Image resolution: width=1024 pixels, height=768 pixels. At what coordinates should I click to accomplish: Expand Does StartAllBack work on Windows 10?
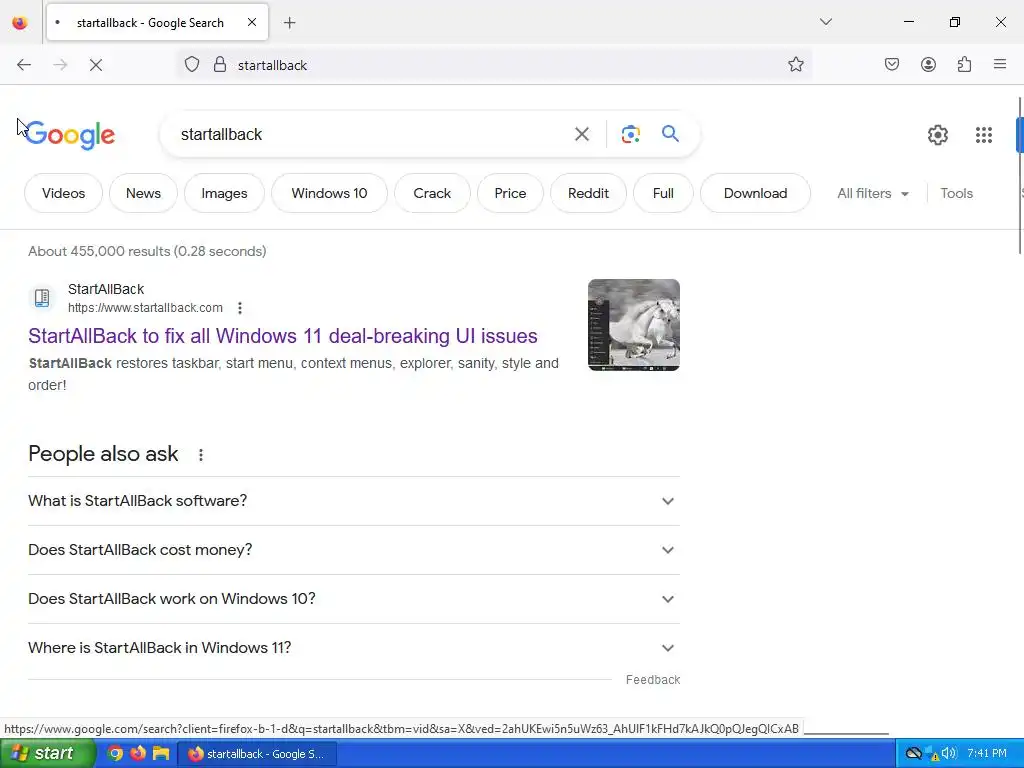354,599
